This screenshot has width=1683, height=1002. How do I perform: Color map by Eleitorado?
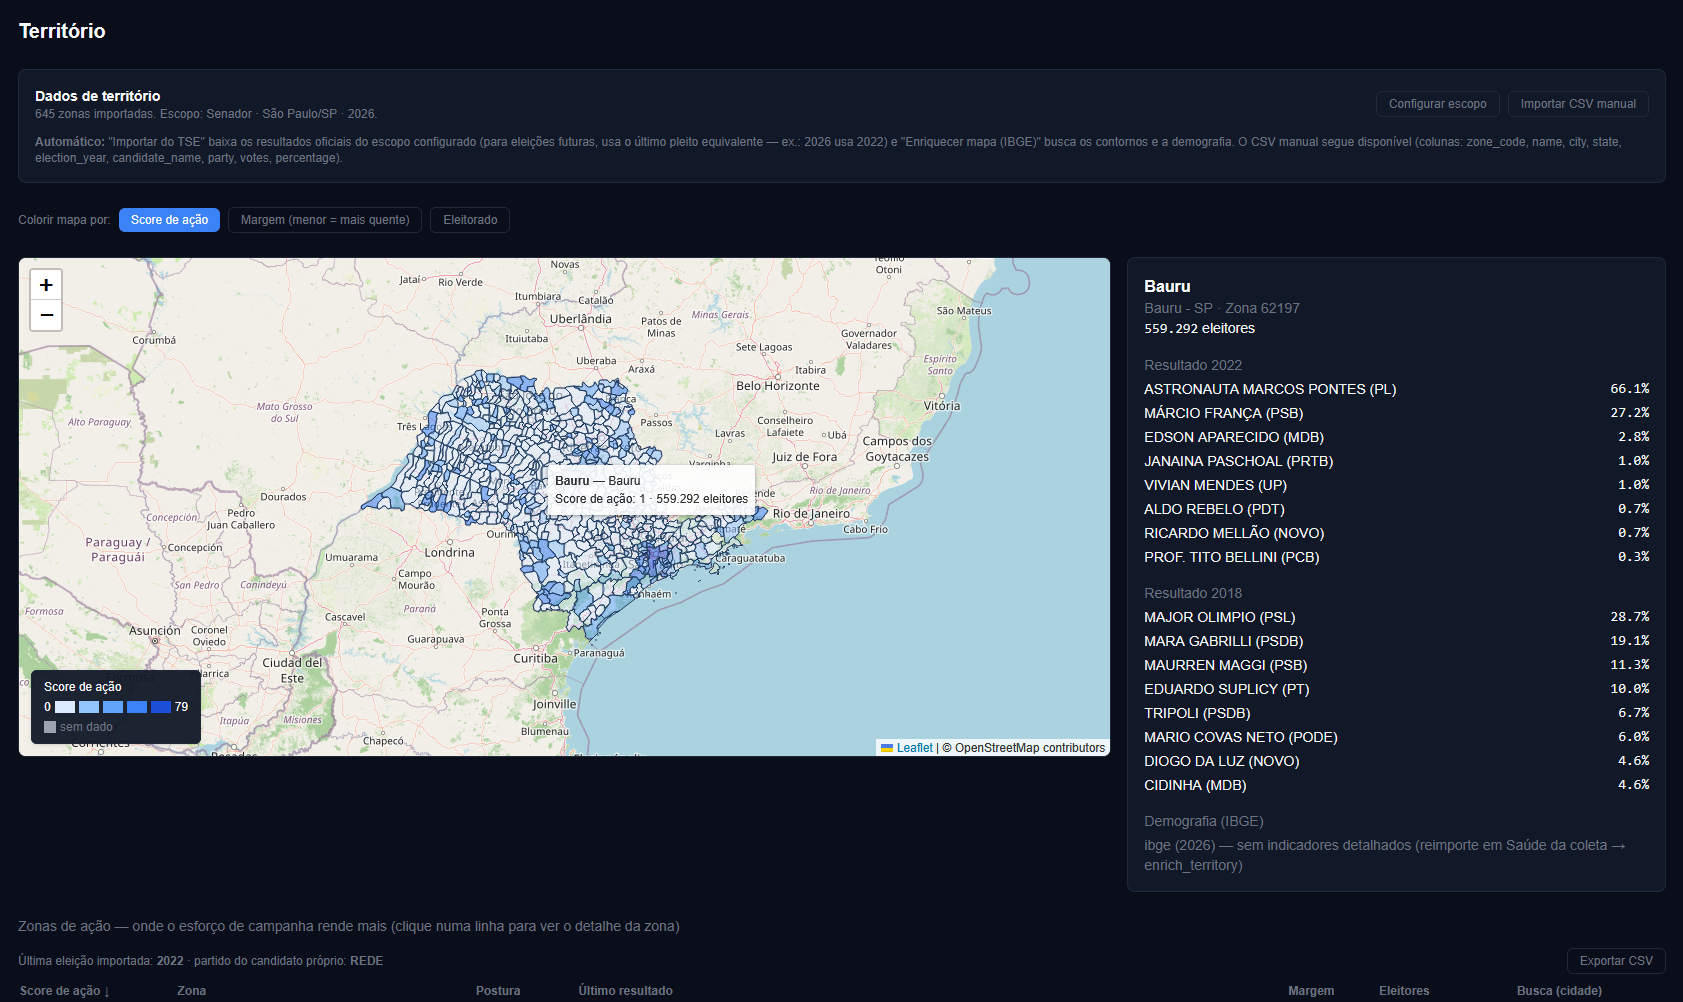coord(470,220)
